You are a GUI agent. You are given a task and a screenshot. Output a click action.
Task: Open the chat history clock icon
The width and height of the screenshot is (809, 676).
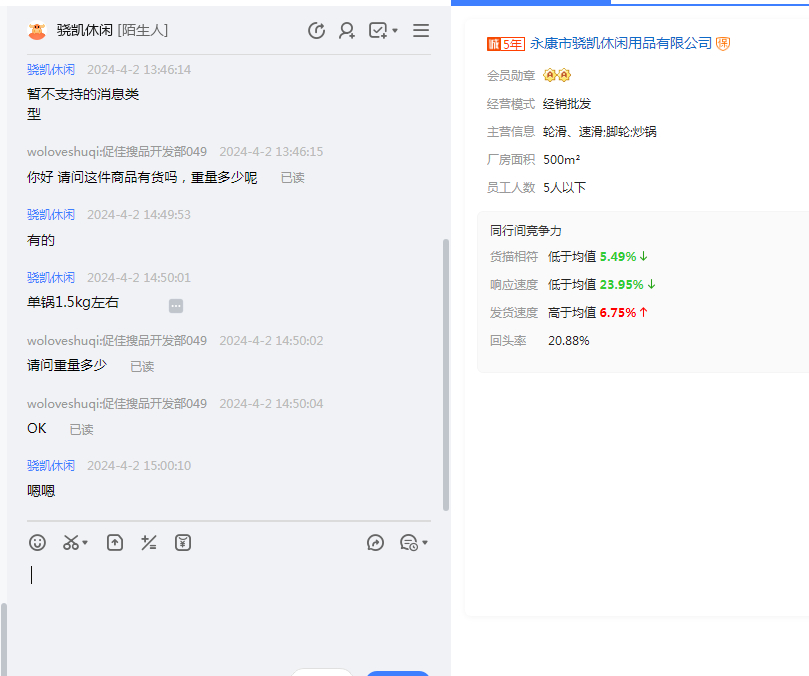[x=408, y=543]
